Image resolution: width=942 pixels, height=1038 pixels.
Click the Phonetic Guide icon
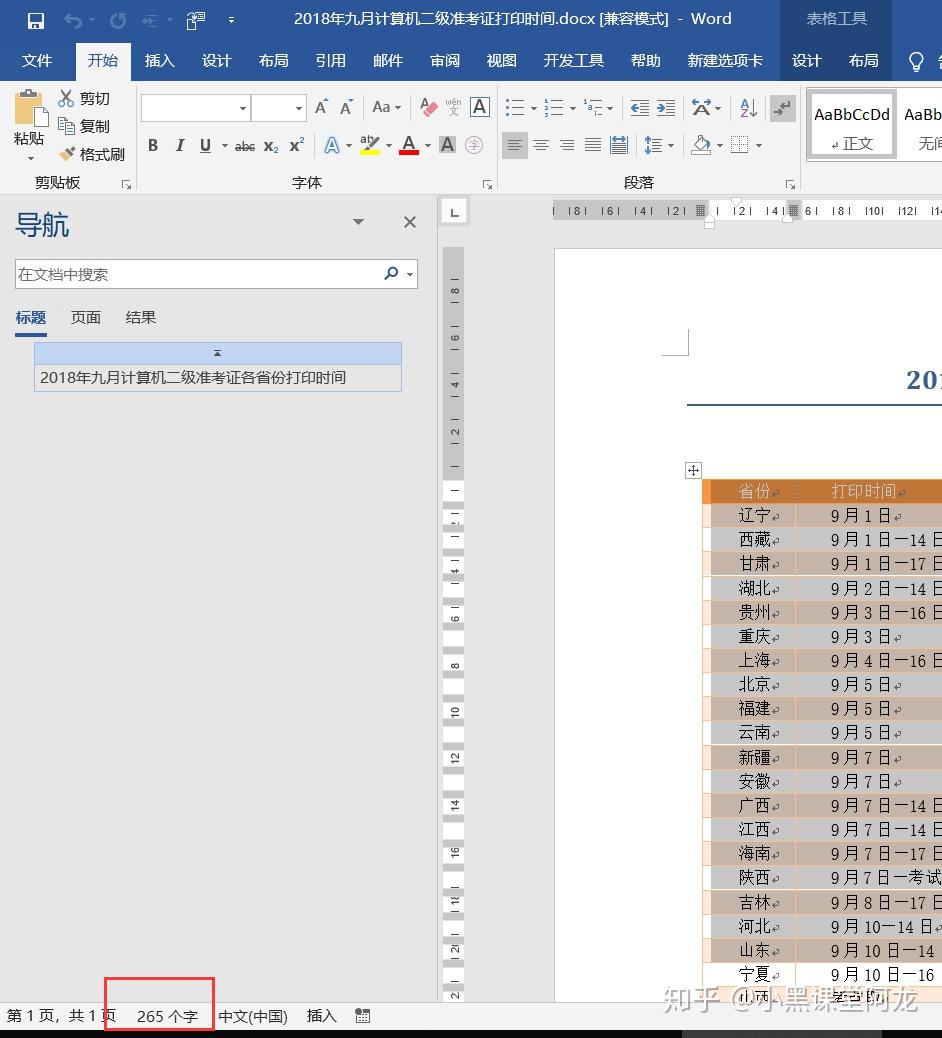pos(453,106)
